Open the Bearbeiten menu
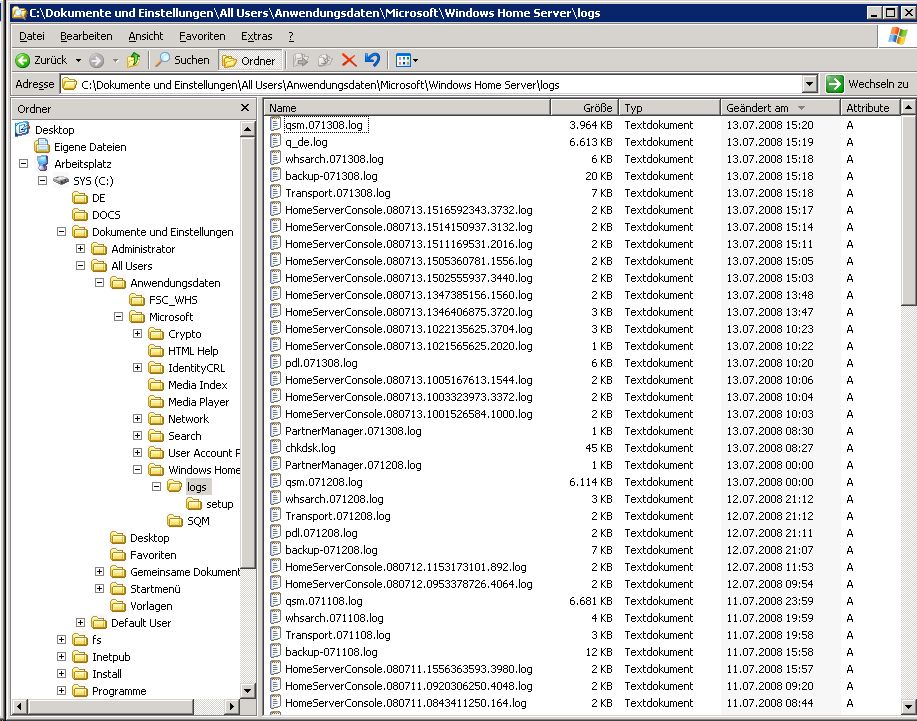 (x=86, y=36)
